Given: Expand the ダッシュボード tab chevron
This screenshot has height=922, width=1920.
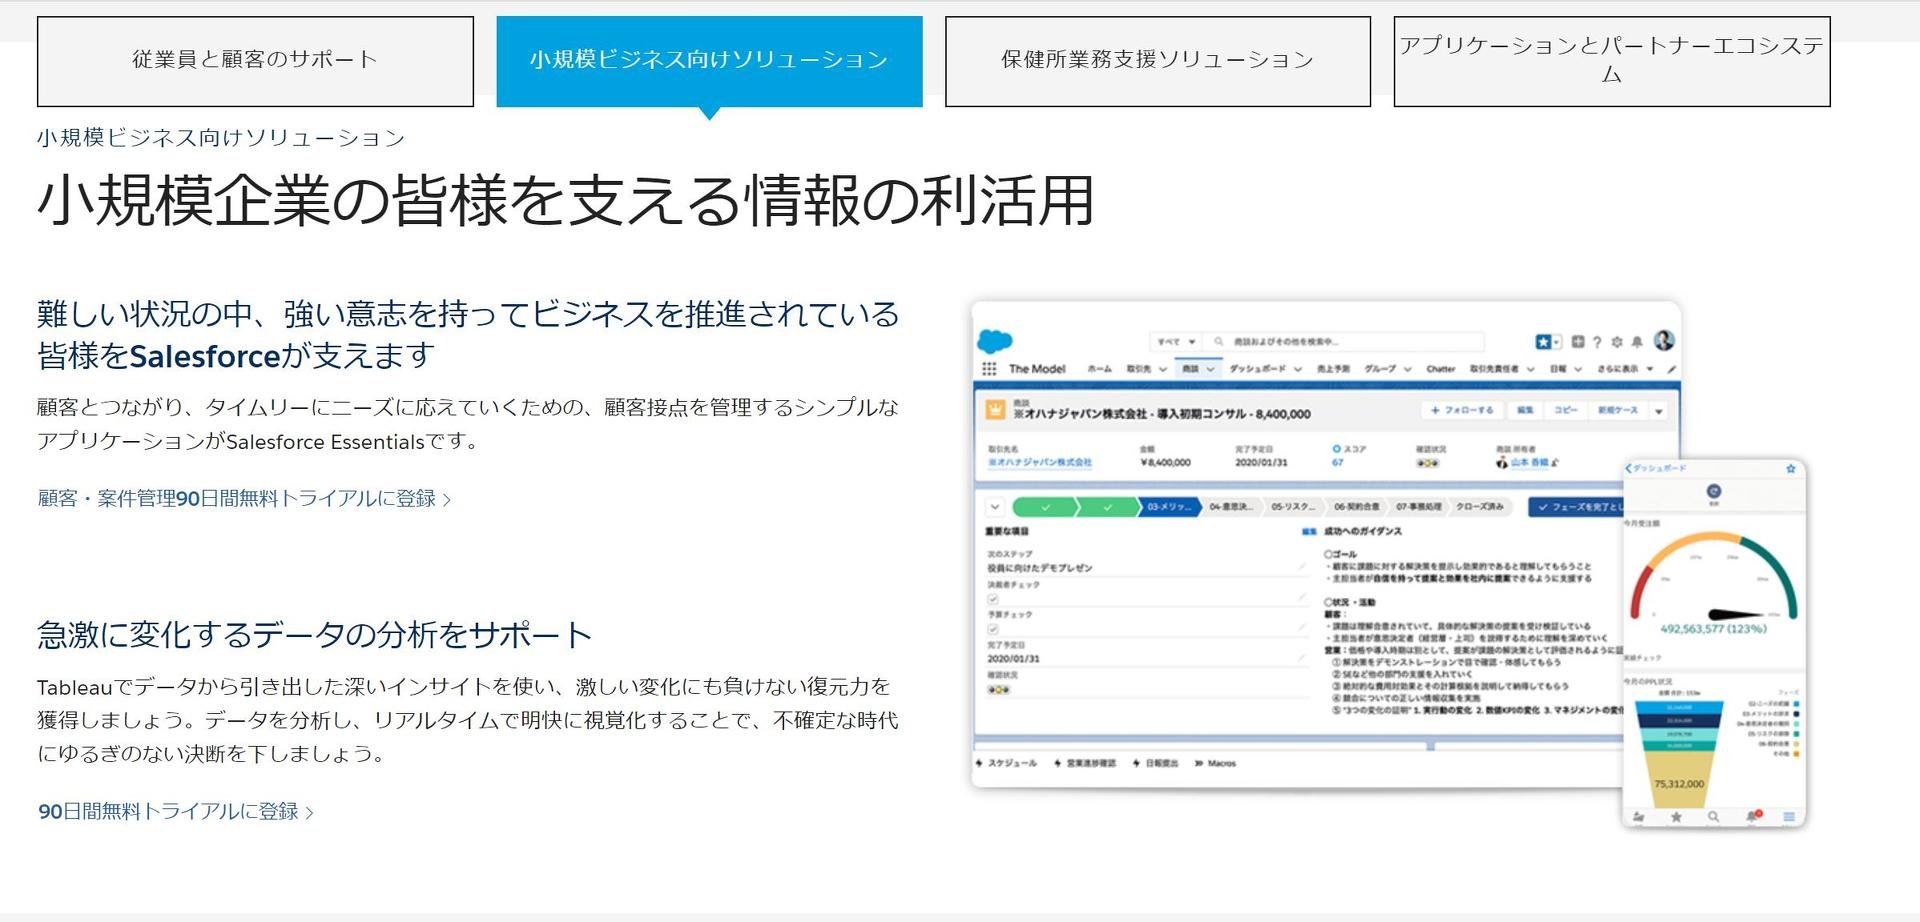Looking at the screenshot, I should (1298, 369).
